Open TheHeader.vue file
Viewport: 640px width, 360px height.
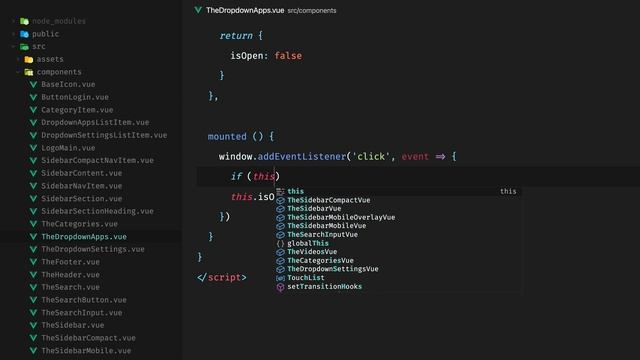(x=70, y=275)
